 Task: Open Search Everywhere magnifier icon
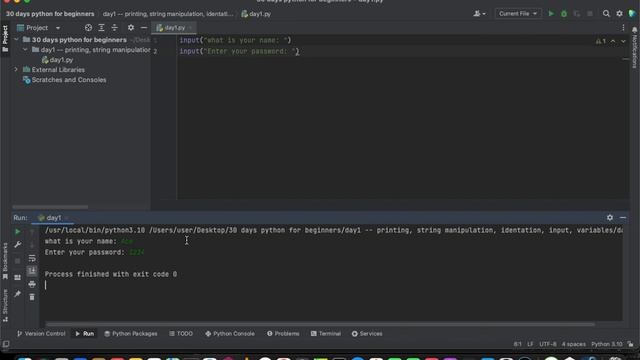coord(606,13)
